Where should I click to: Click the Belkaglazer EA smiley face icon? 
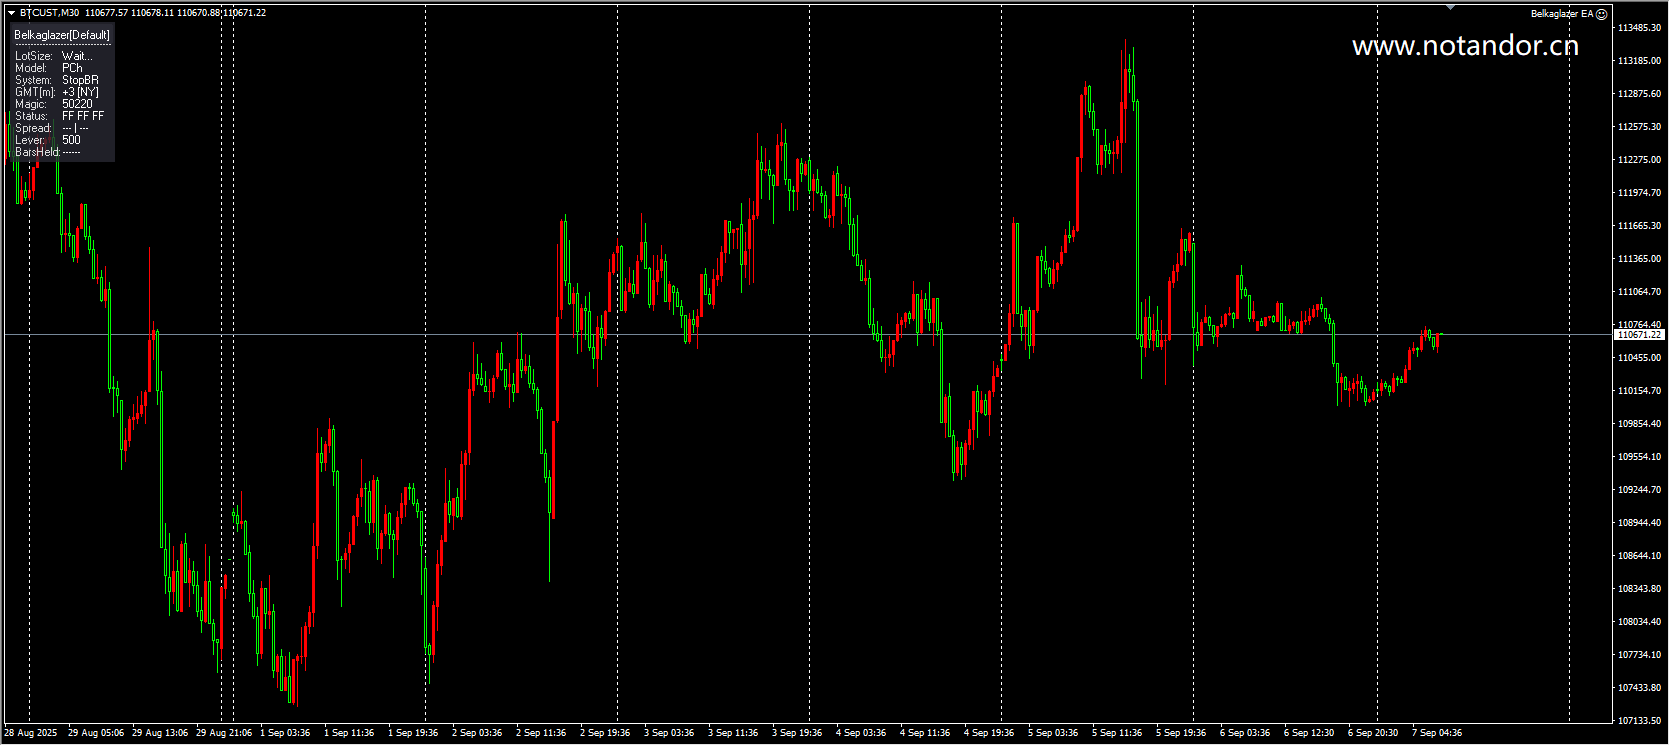(x=1601, y=14)
